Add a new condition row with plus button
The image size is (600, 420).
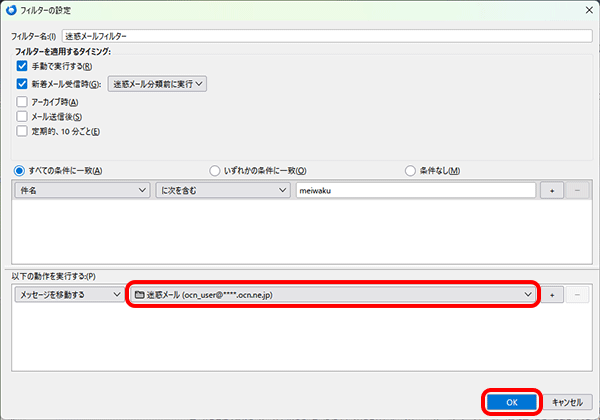point(551,190)
